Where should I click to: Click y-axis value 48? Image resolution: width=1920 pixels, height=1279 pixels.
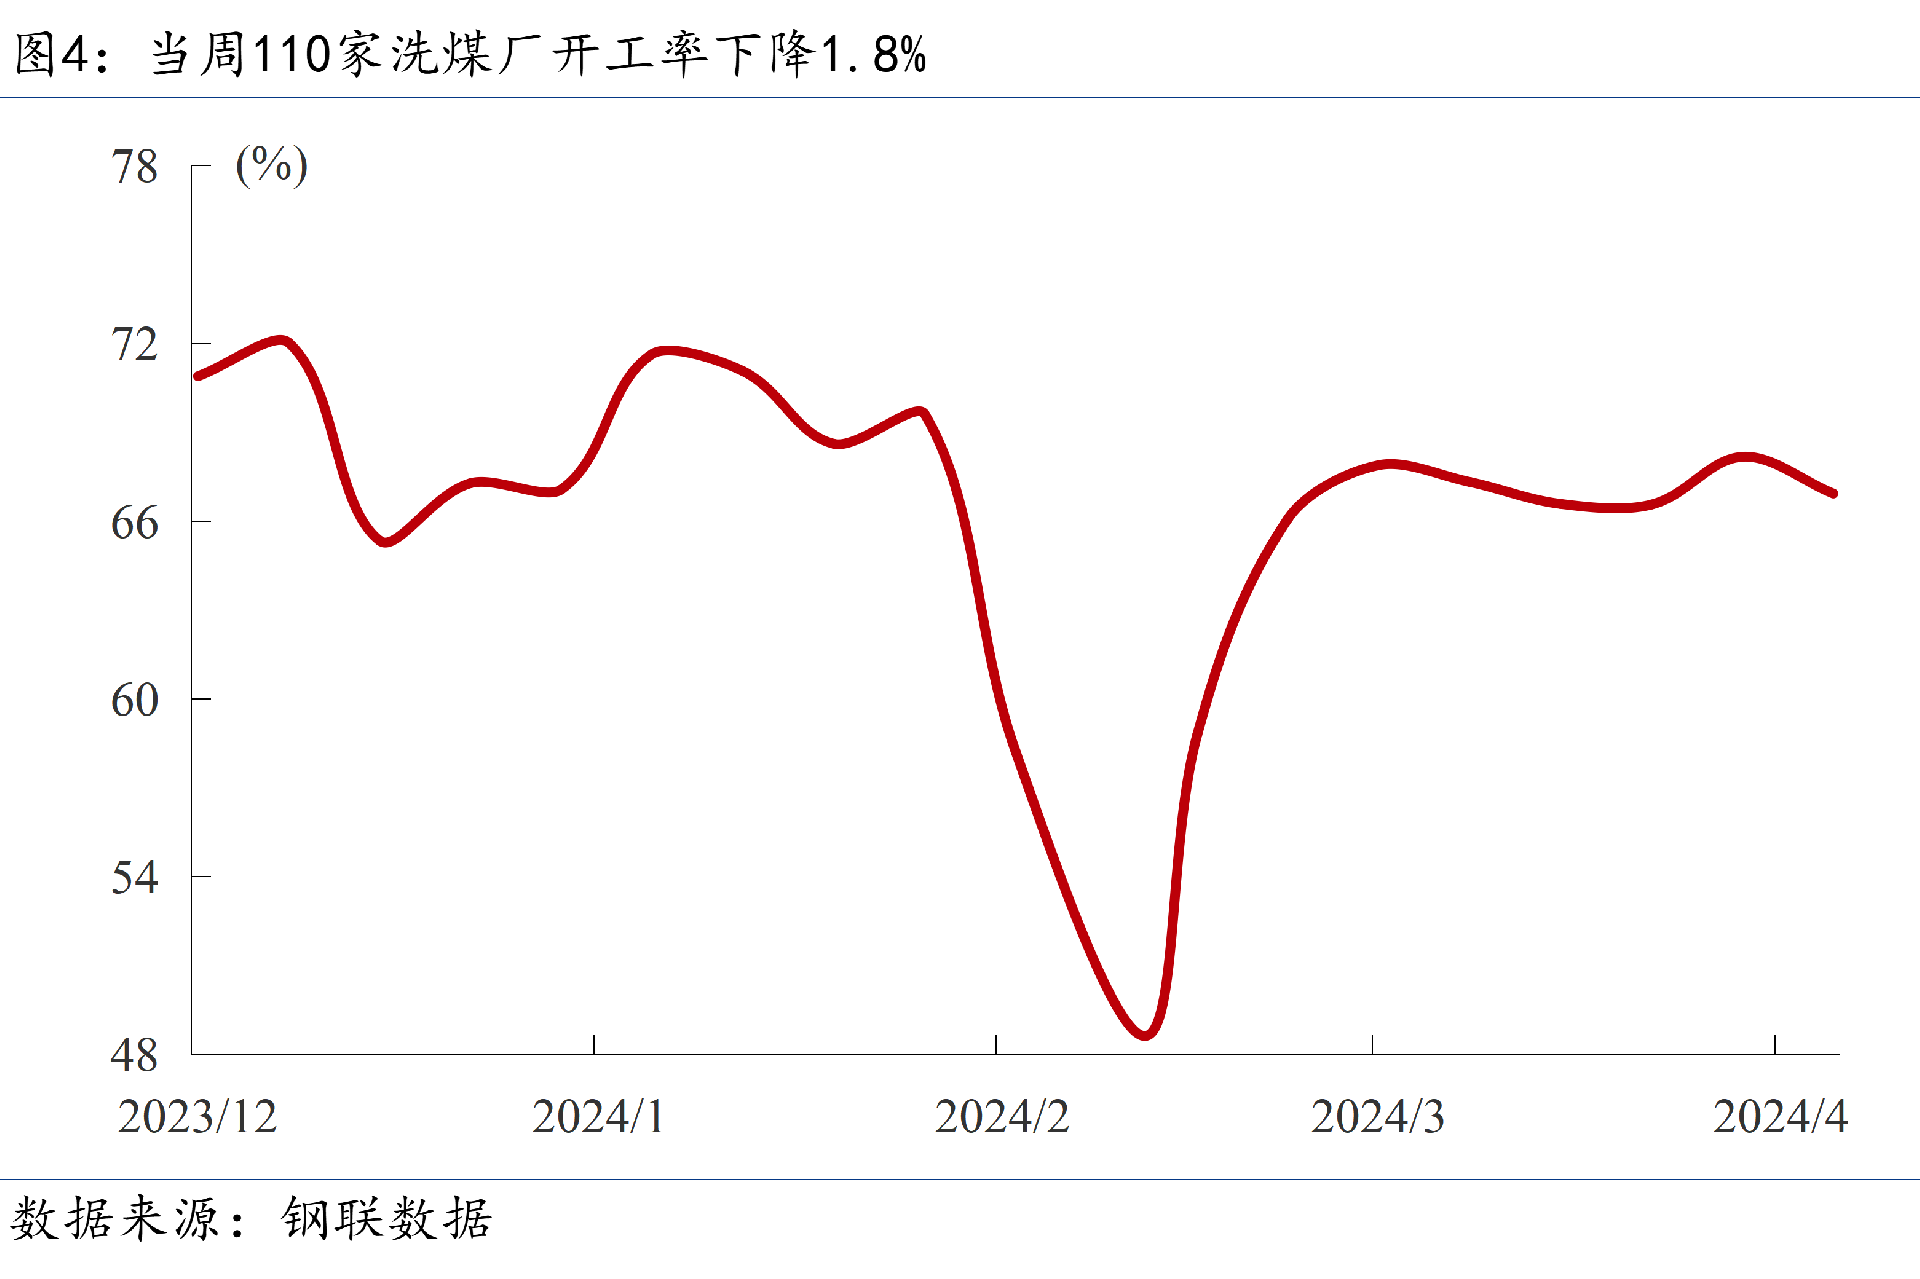pyautogui.click(x=135, y=1056)
